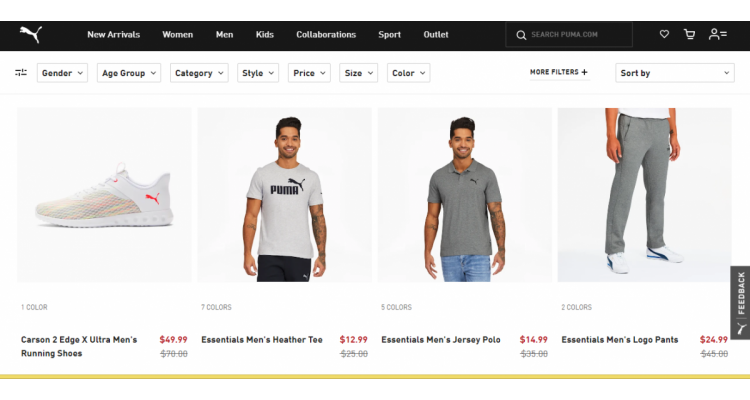Image resolution: width=750 pixels, height=400 pixels.
Task: Expand the Color filter dropdown
Action: pos(408,73)
